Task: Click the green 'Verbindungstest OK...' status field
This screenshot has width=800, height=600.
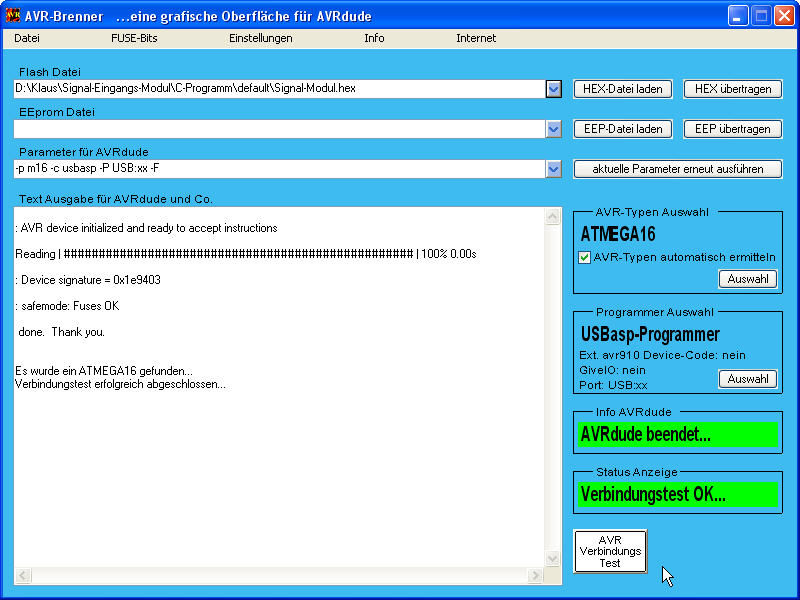Action: pyautogui.click(x=678, y=494)
